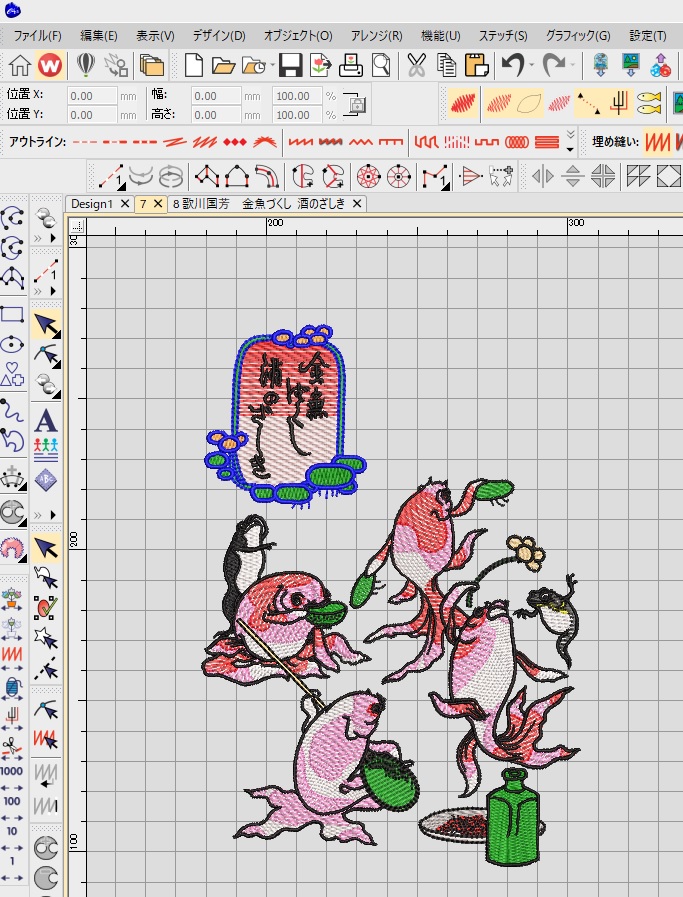Open print preview magnifier icon
The width and height of the screenshot is (683, 897).
click(x=381, y=65)
